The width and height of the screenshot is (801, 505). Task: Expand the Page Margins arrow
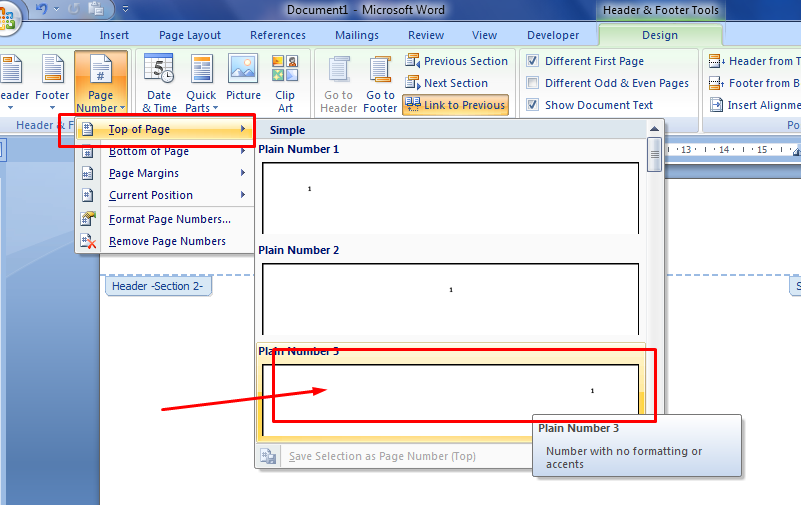243,173
